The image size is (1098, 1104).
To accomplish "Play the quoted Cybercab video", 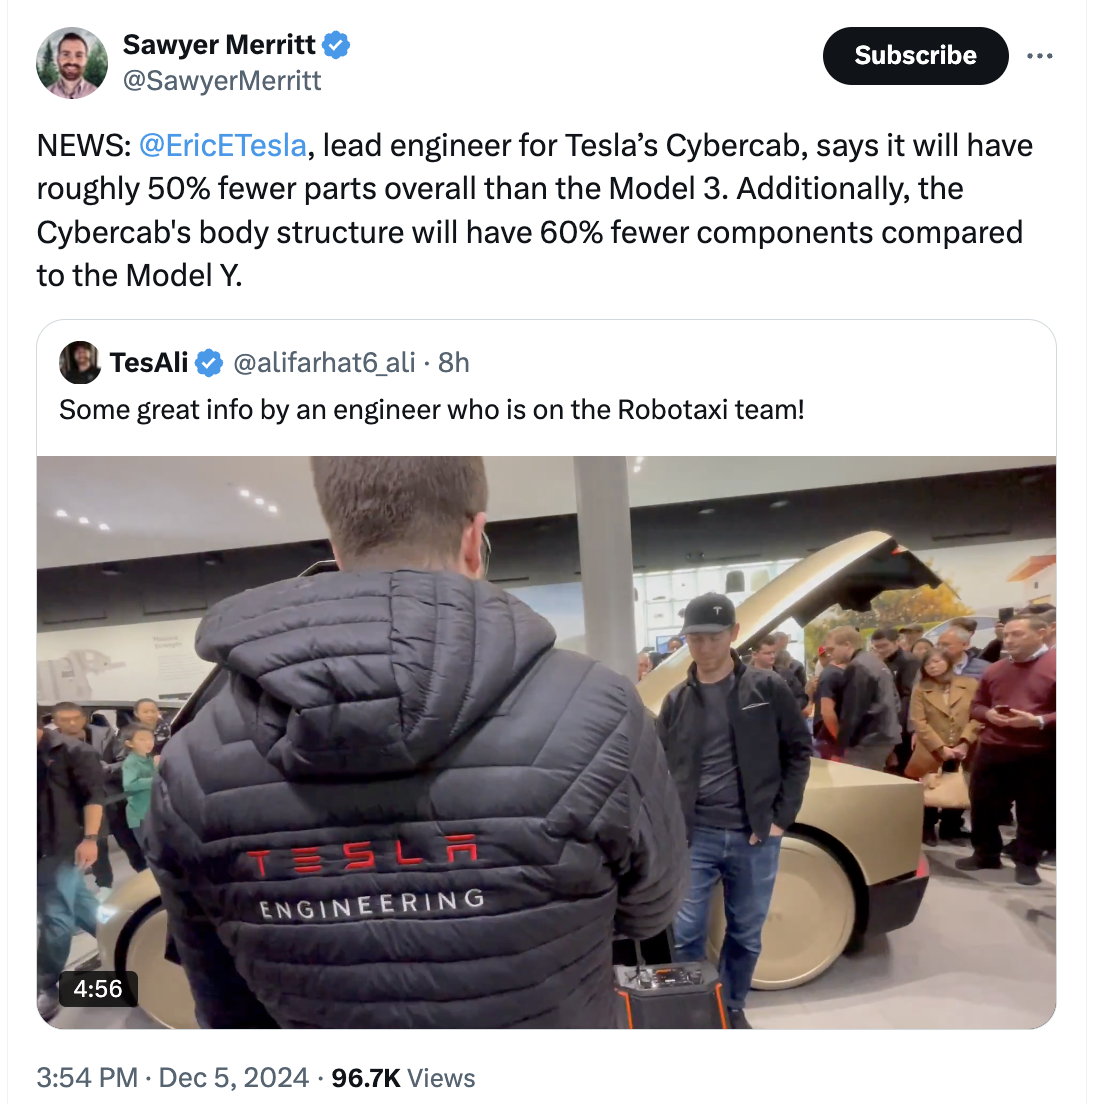I will point(547,742).
